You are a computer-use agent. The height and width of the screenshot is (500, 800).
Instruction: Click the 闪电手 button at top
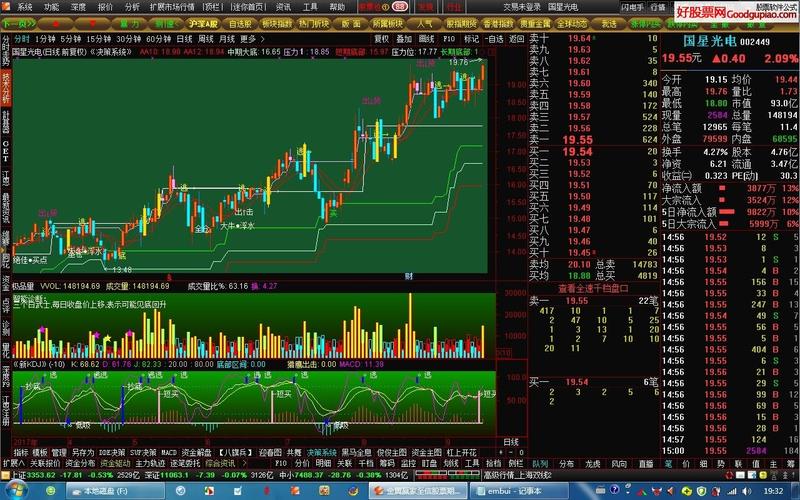coord(631,6)
